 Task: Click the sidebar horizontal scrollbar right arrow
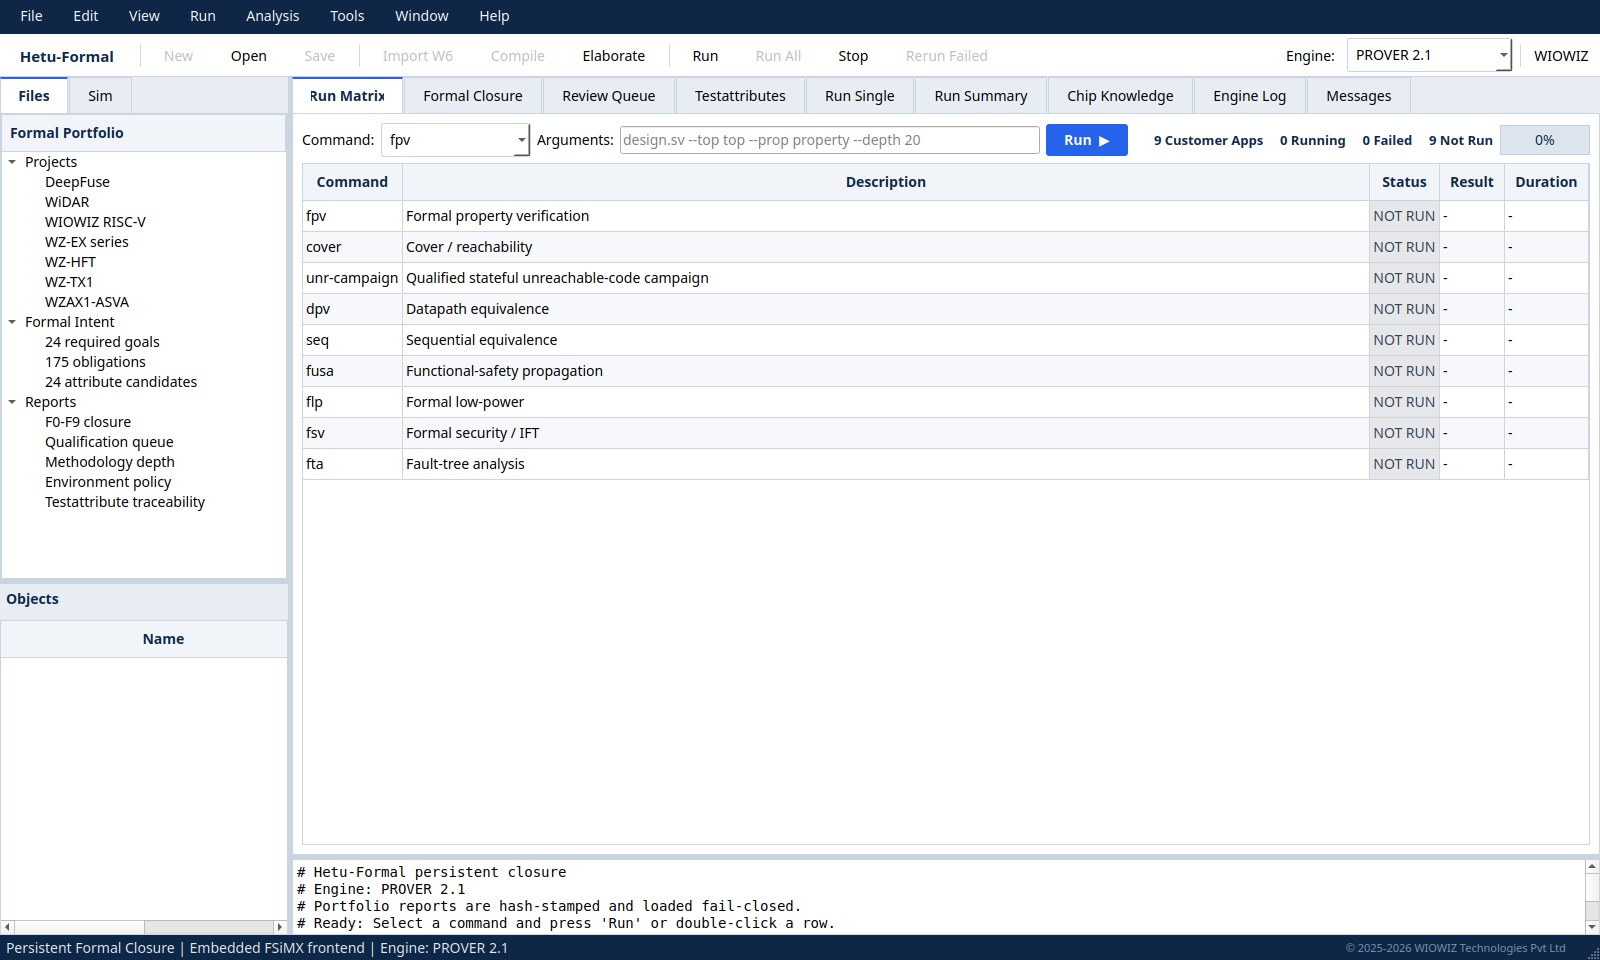pyautogui.click(x=279, y=927)
